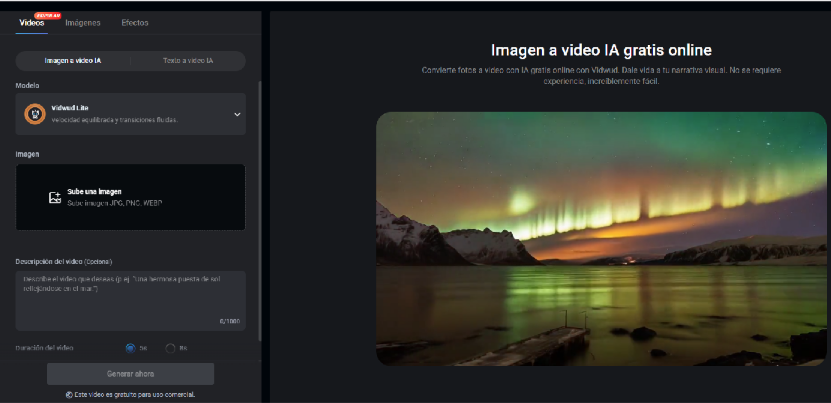Open the Videos tab
Screen dimensions: 831x403
pyautogui.click(x=31, y=23)
